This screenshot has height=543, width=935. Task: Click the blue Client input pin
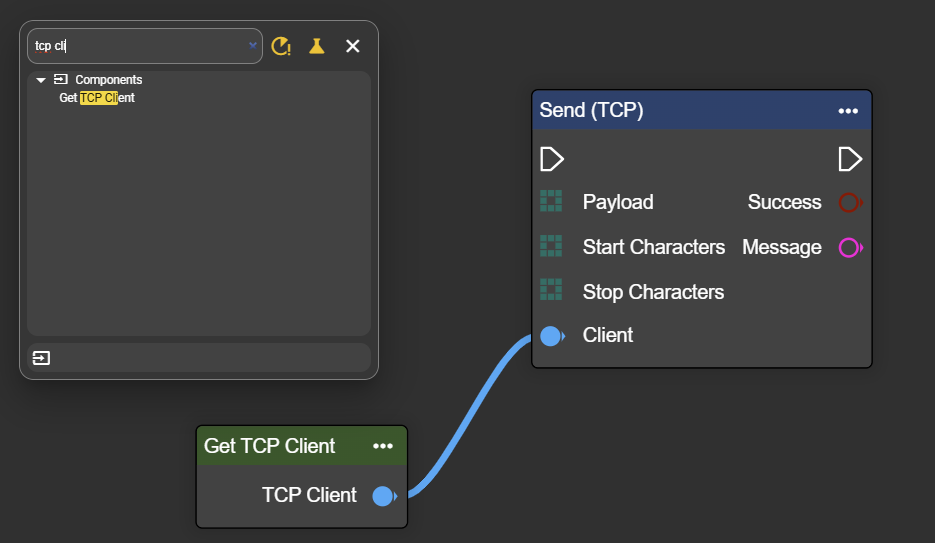[551, 336]
